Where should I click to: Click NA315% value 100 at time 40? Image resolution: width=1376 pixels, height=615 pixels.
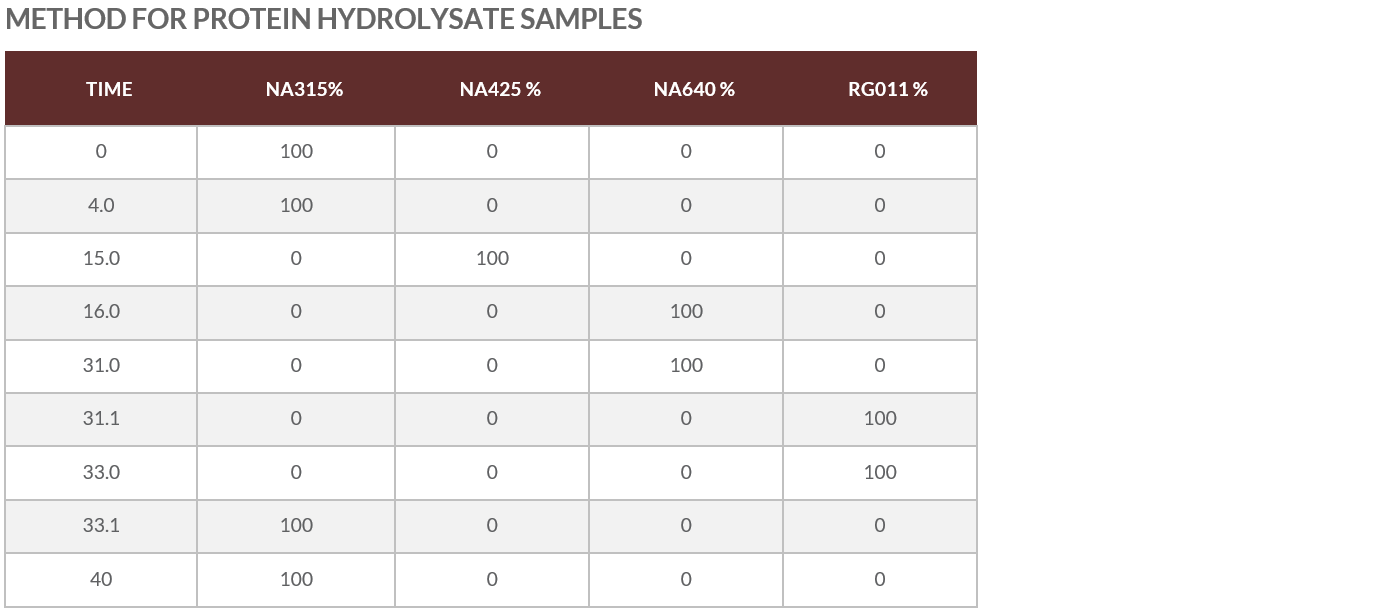296,579
